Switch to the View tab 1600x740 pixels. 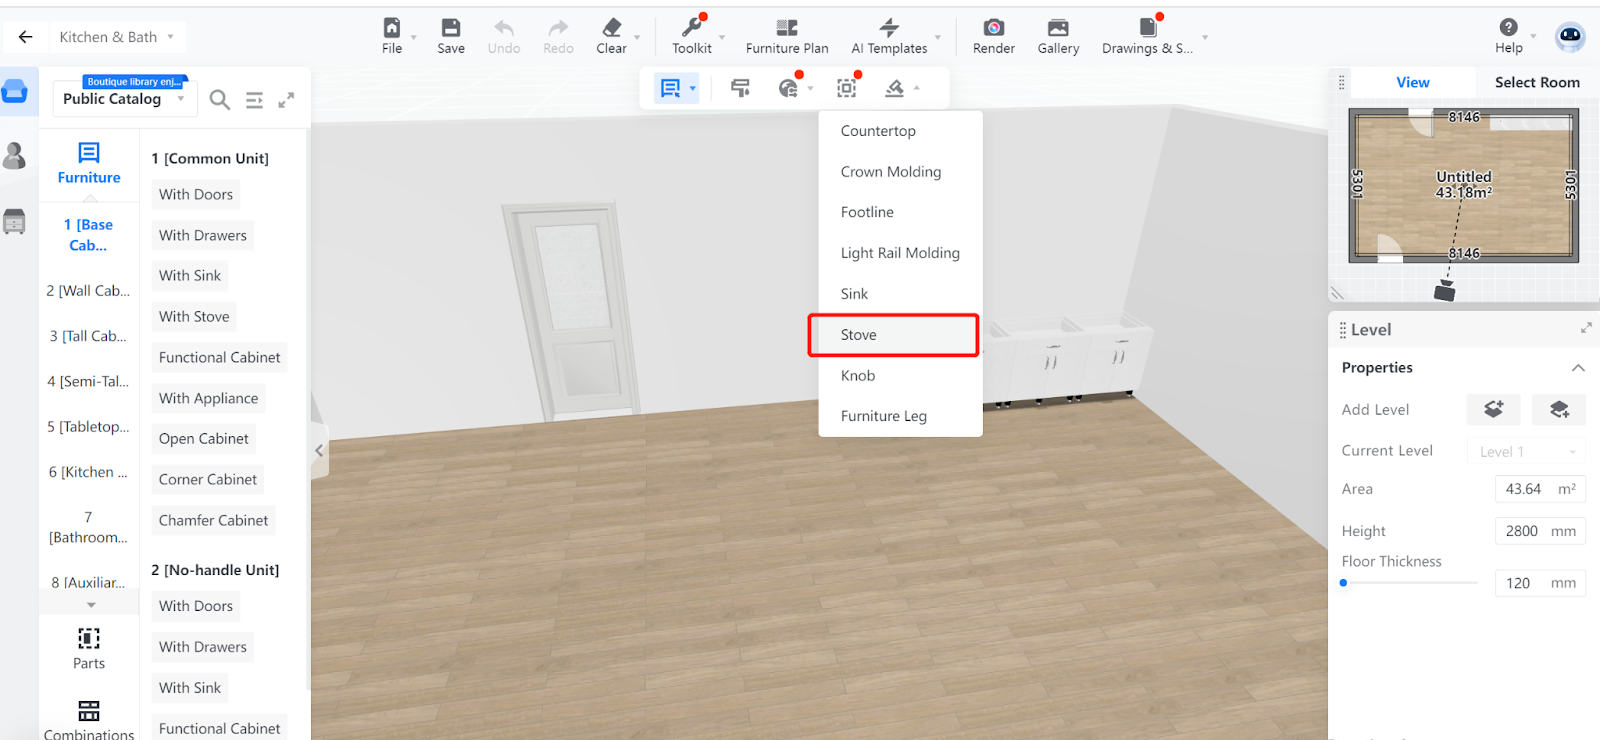(1412, 82)
